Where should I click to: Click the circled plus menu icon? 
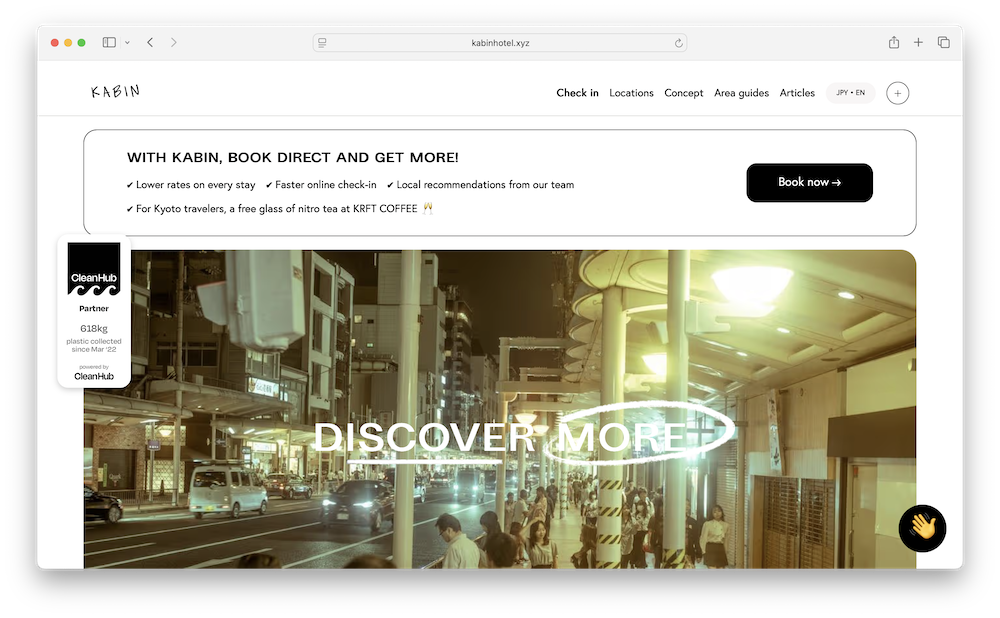897,93
